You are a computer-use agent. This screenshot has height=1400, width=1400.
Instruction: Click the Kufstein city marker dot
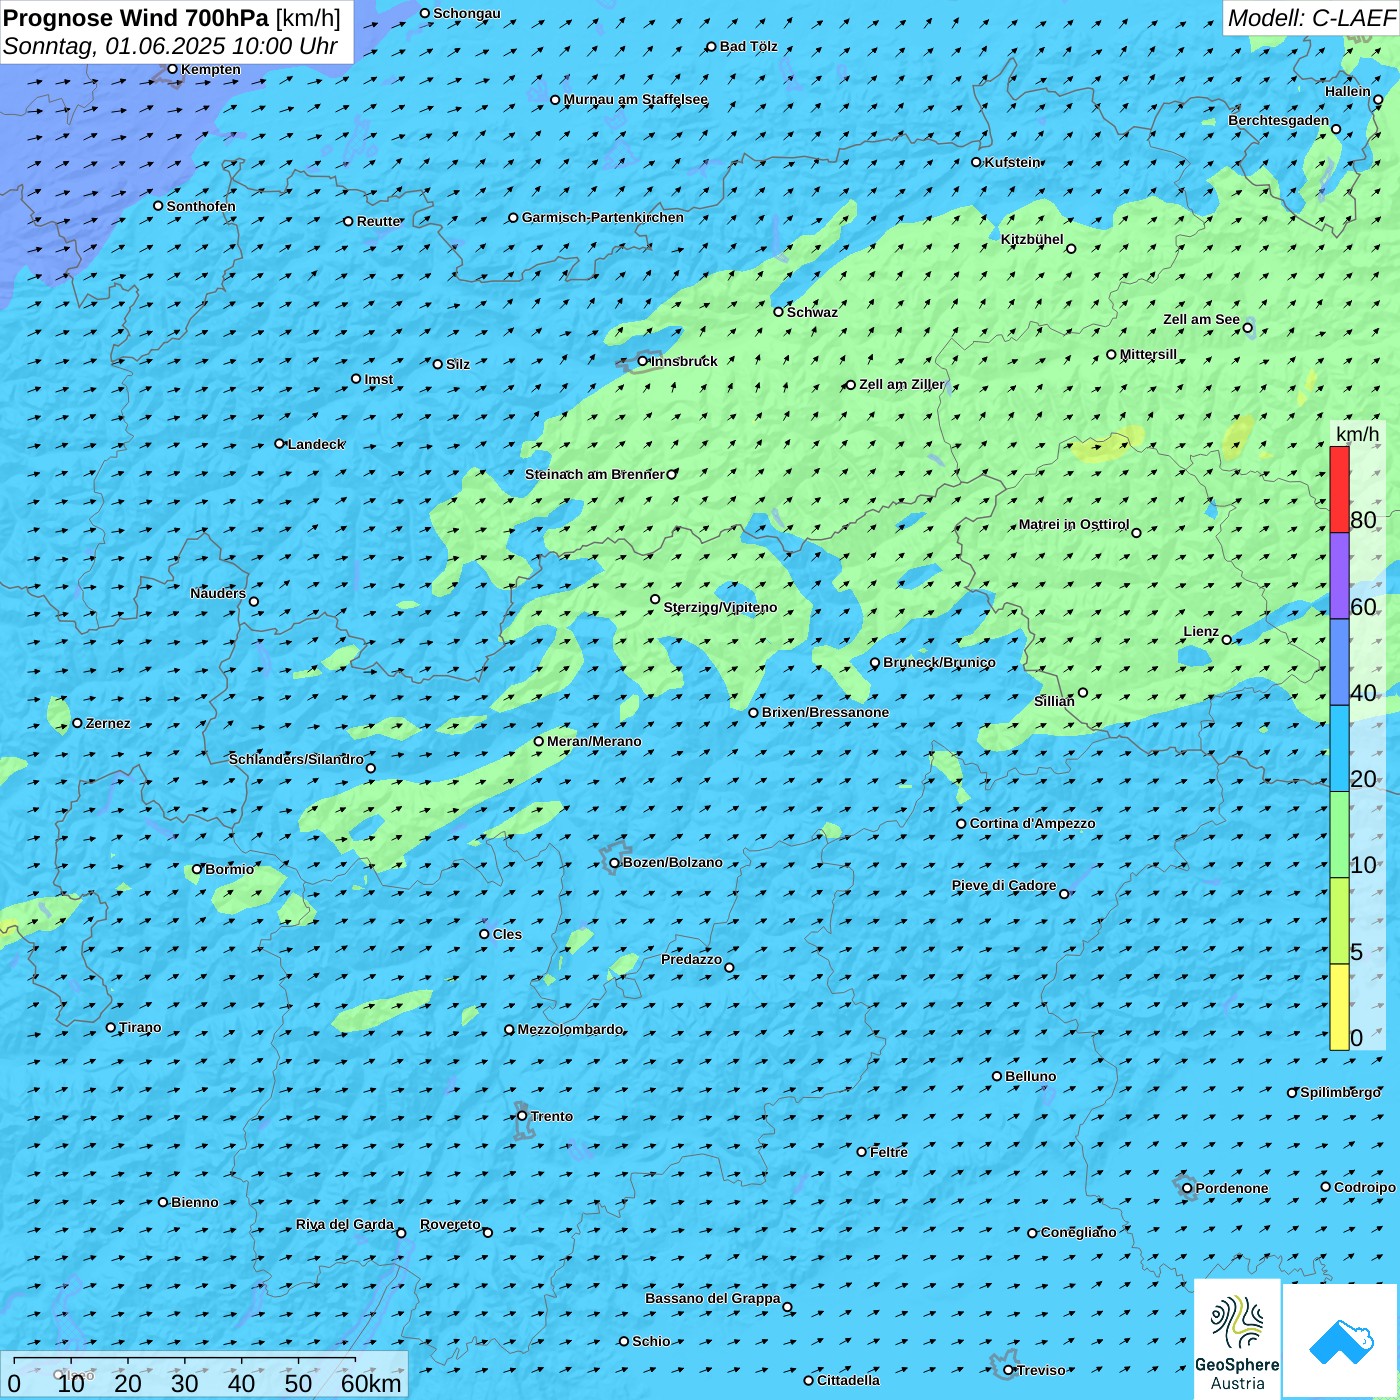(977, 162)
